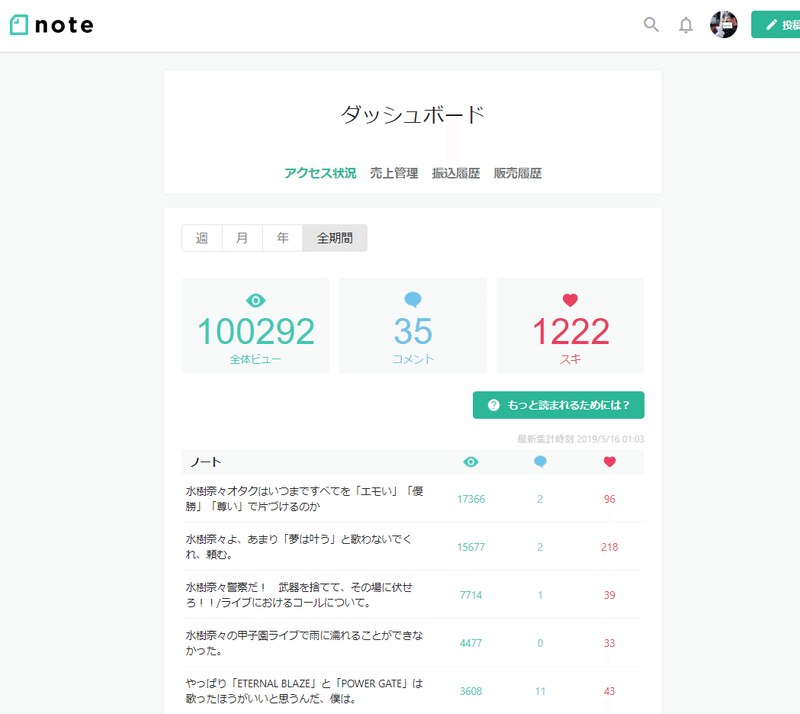The width and height of the screenshot is (800, 714).
Task: Click like count 43
Action: (609, 691)
